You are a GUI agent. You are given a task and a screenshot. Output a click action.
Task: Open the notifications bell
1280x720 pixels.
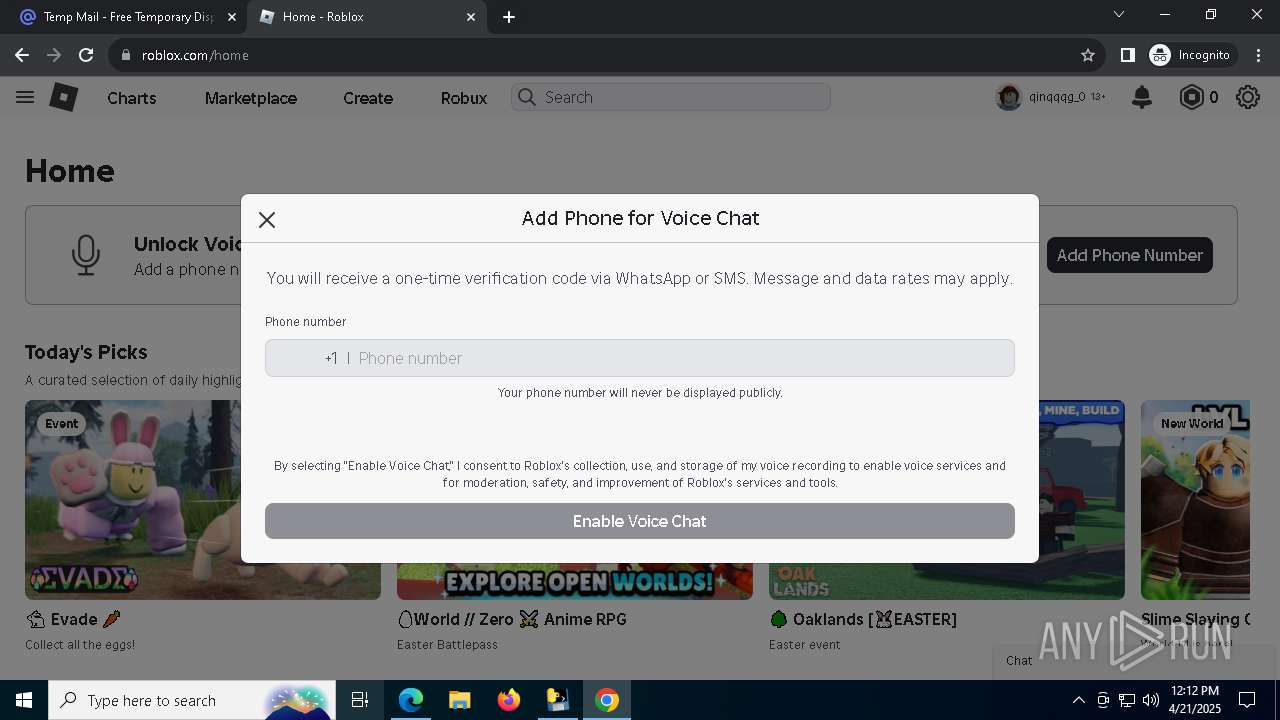pos(1142,97)
